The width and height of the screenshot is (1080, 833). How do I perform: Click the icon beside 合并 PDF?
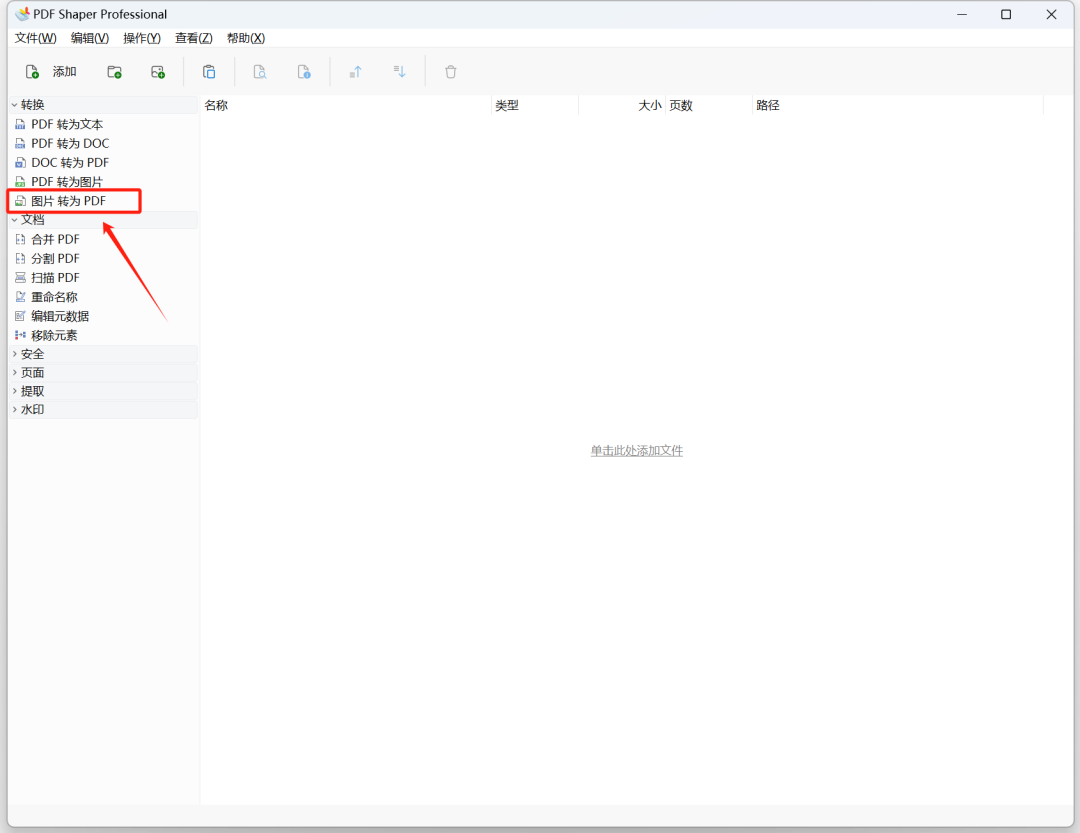pos(20,240)
